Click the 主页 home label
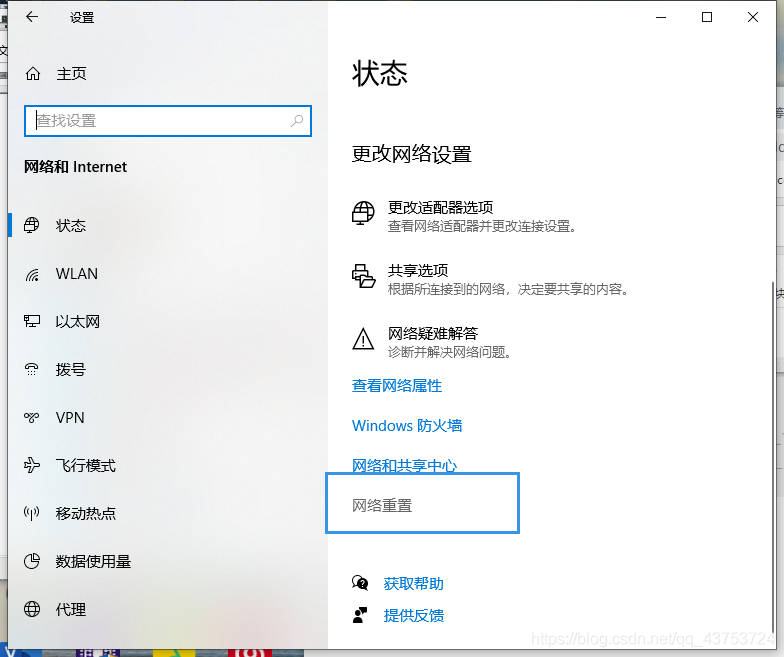The image size is (784, 657). point(72,74)
